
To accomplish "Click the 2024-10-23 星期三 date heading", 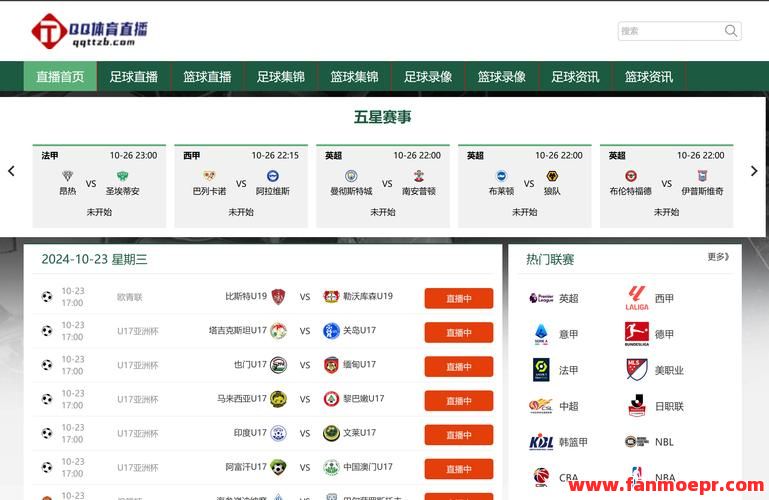I will coord(94,259).
